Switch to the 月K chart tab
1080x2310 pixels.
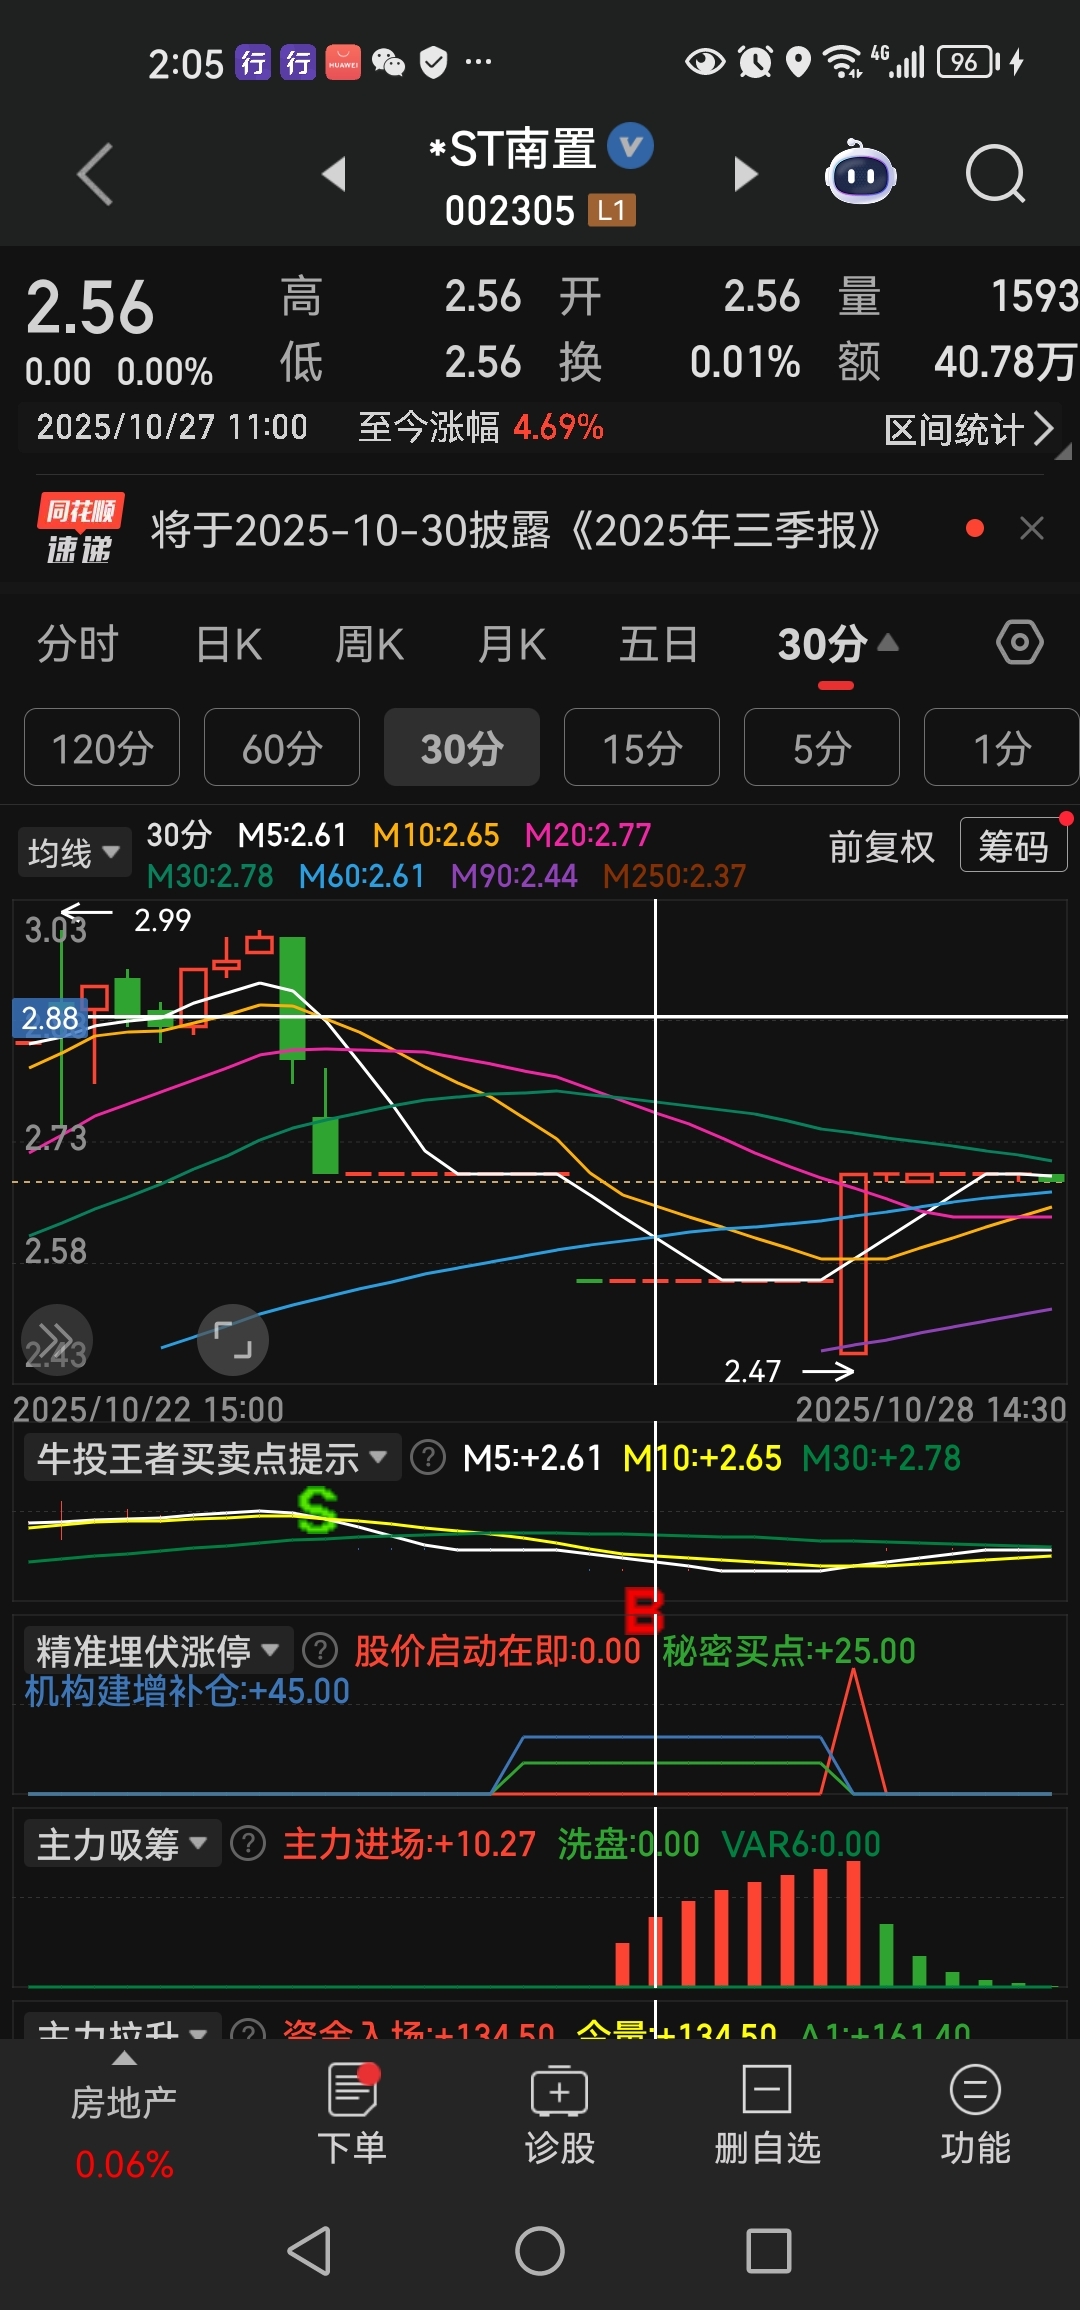(512, 644)
